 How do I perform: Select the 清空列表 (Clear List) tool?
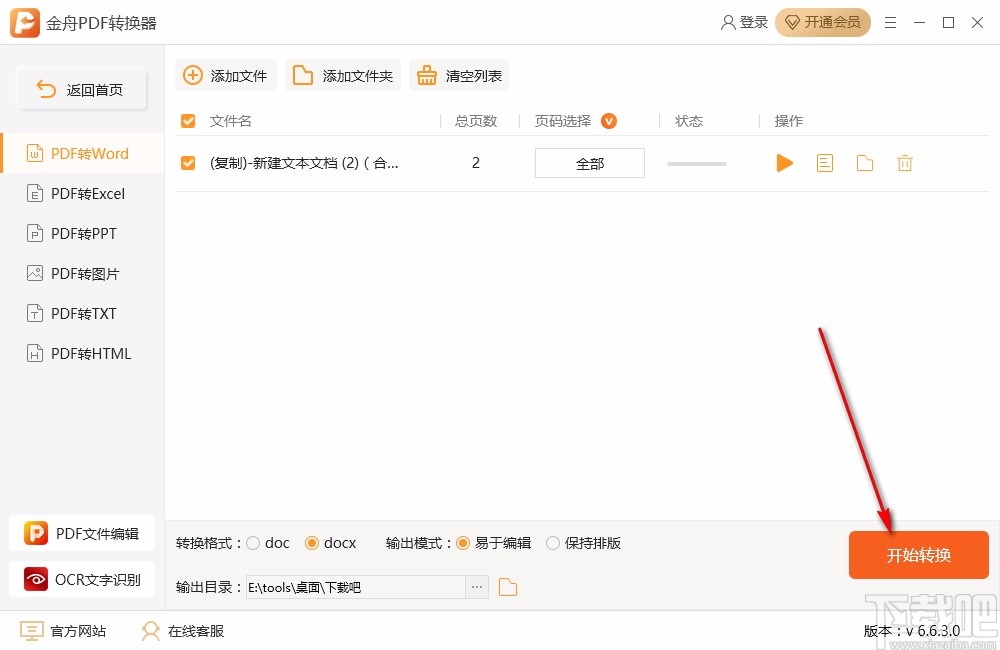tap(459, 74)
